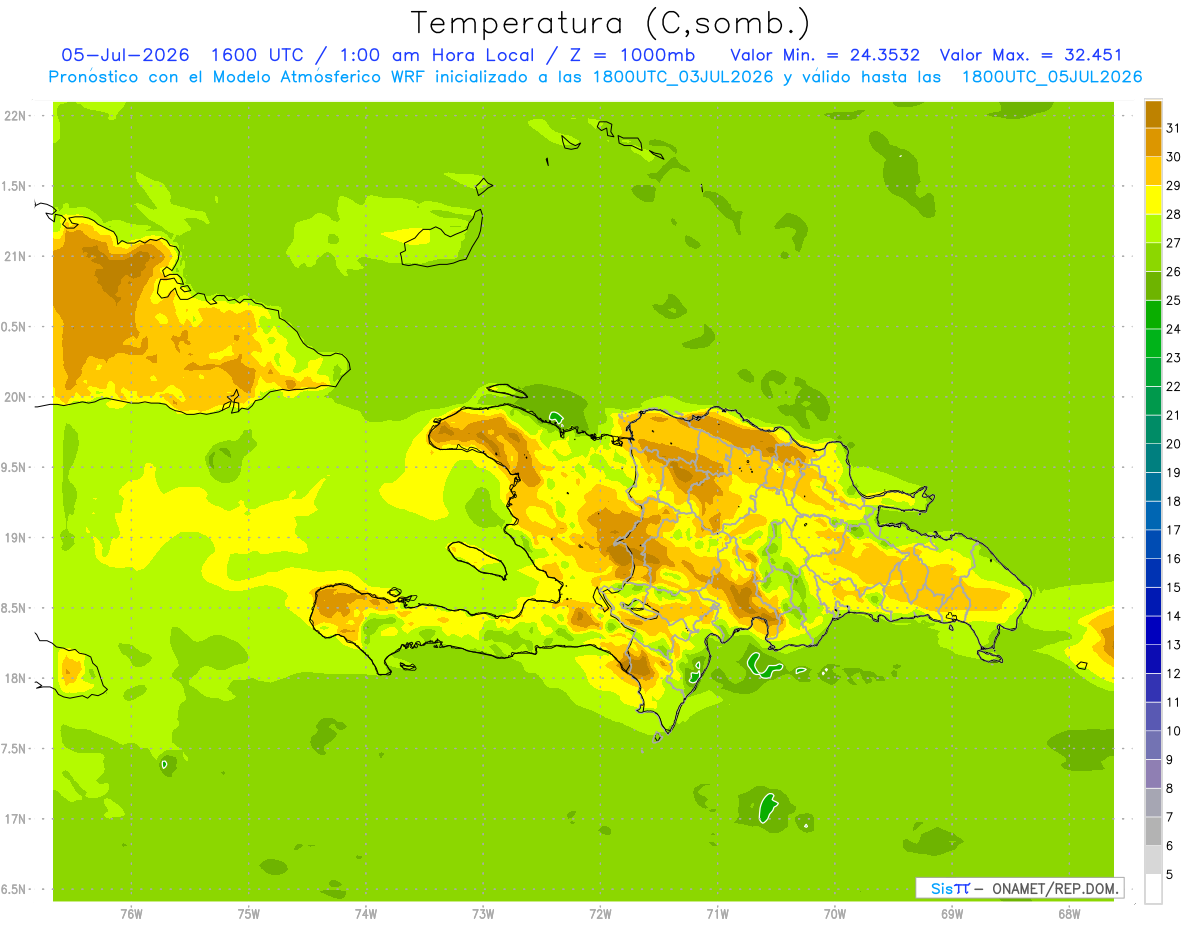Click the '68W' longitude axis label
1200x927 pixels.
[x=1069, y=913]
